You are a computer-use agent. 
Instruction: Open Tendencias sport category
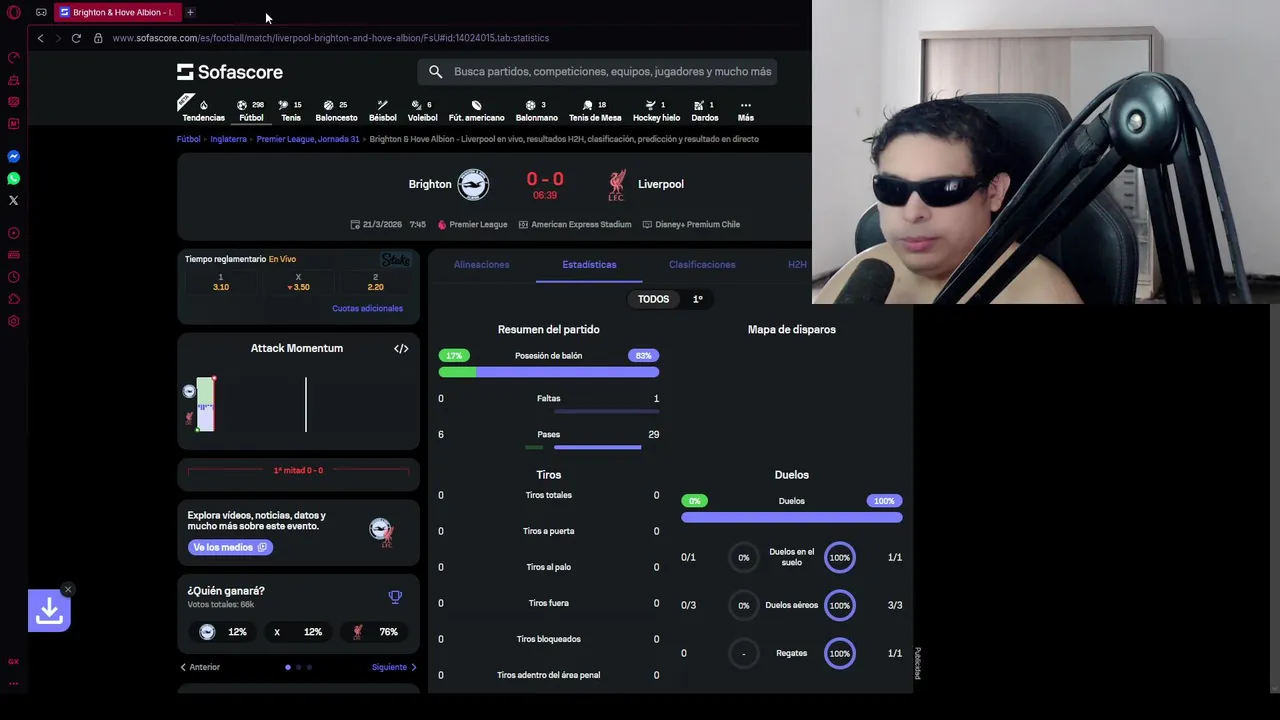[203, 110]
